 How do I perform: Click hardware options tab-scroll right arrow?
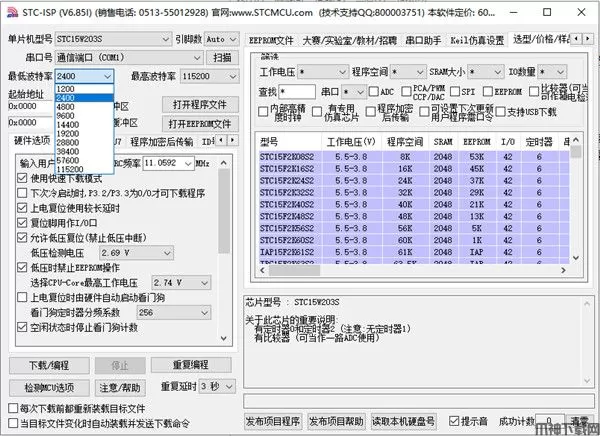[x=233, y=140]
